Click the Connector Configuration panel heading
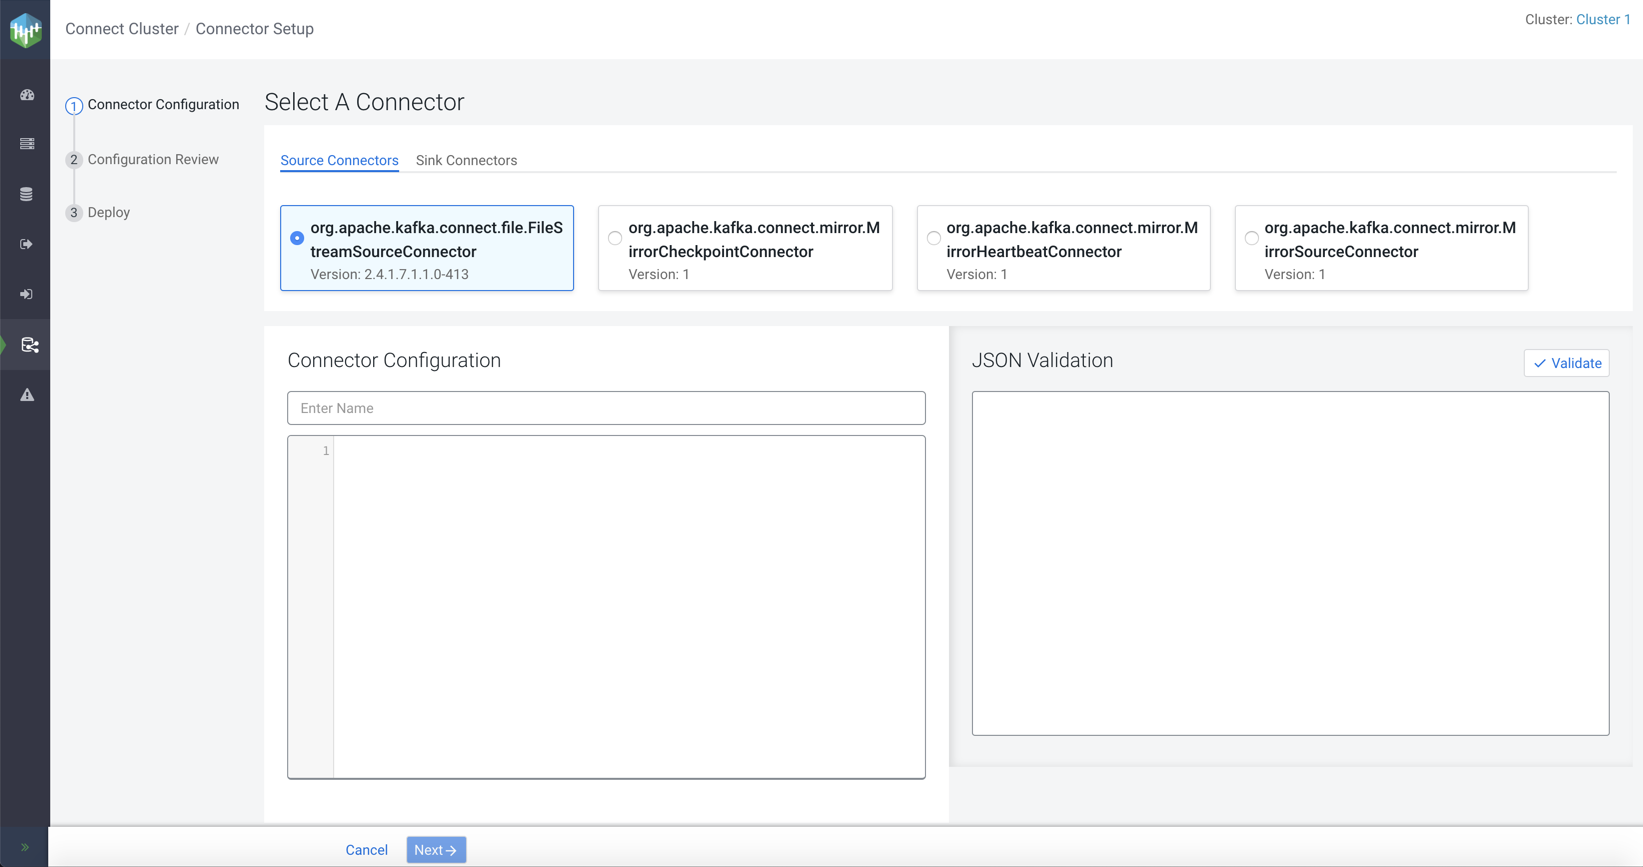 [394, 360]
